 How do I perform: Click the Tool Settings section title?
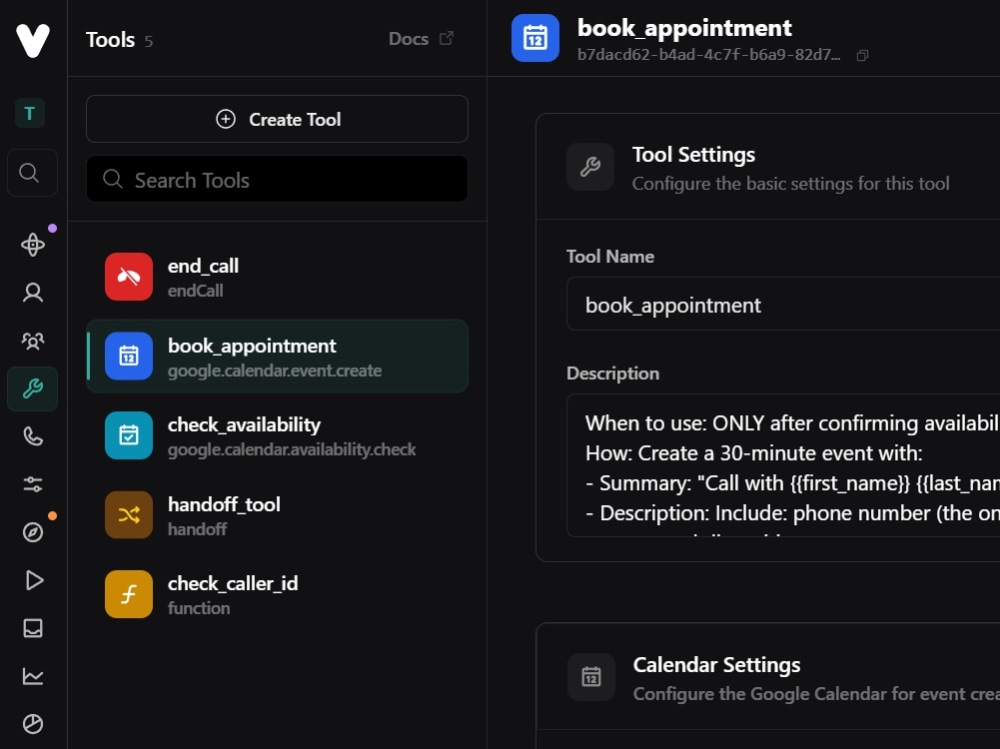693,154
